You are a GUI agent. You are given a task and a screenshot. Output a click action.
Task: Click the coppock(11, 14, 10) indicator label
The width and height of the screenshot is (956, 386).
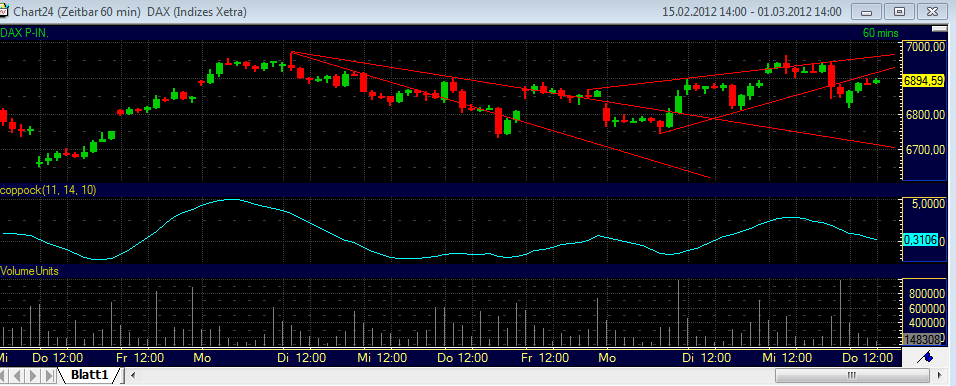click(x=48, y=190)
